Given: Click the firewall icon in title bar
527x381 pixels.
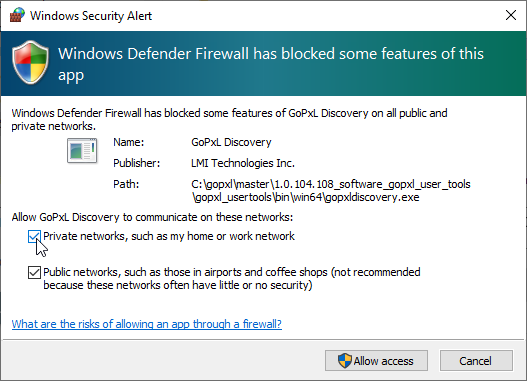Looking at the screenshot, I should (17, 15).
